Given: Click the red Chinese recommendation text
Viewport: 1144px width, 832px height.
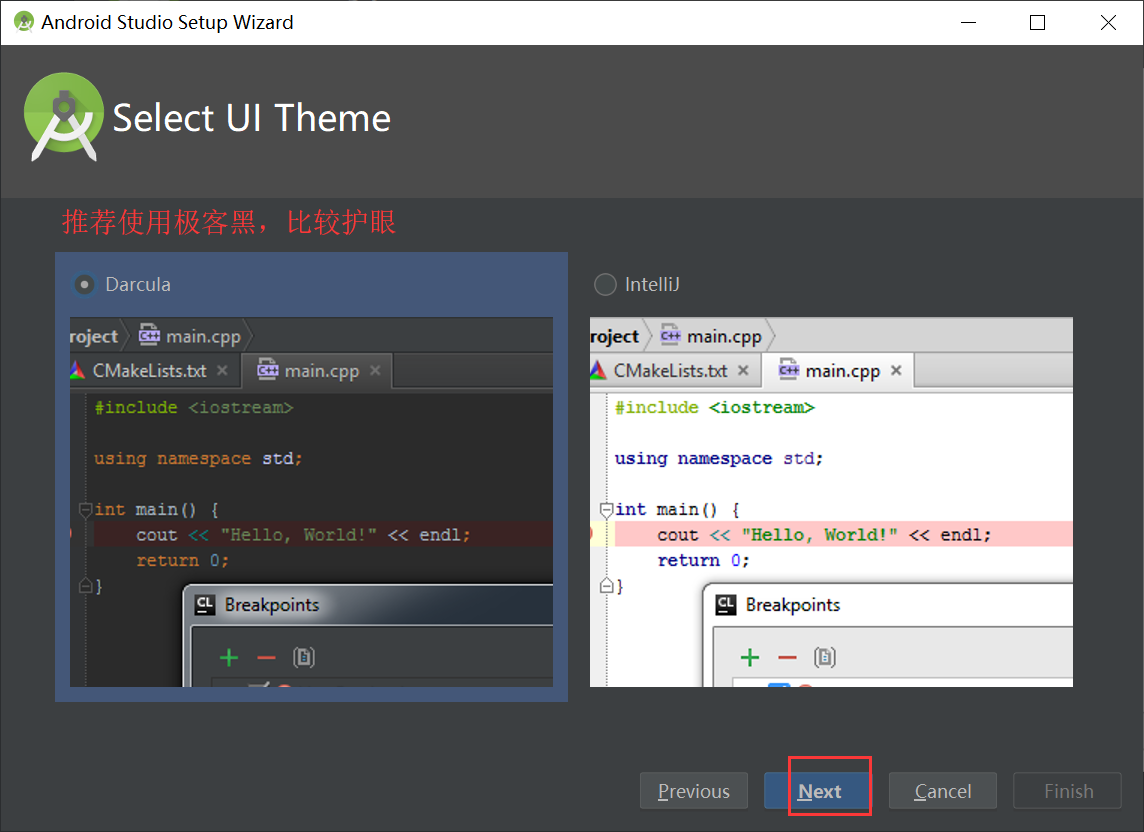Looking at the screenshot, I should point(229,222).
